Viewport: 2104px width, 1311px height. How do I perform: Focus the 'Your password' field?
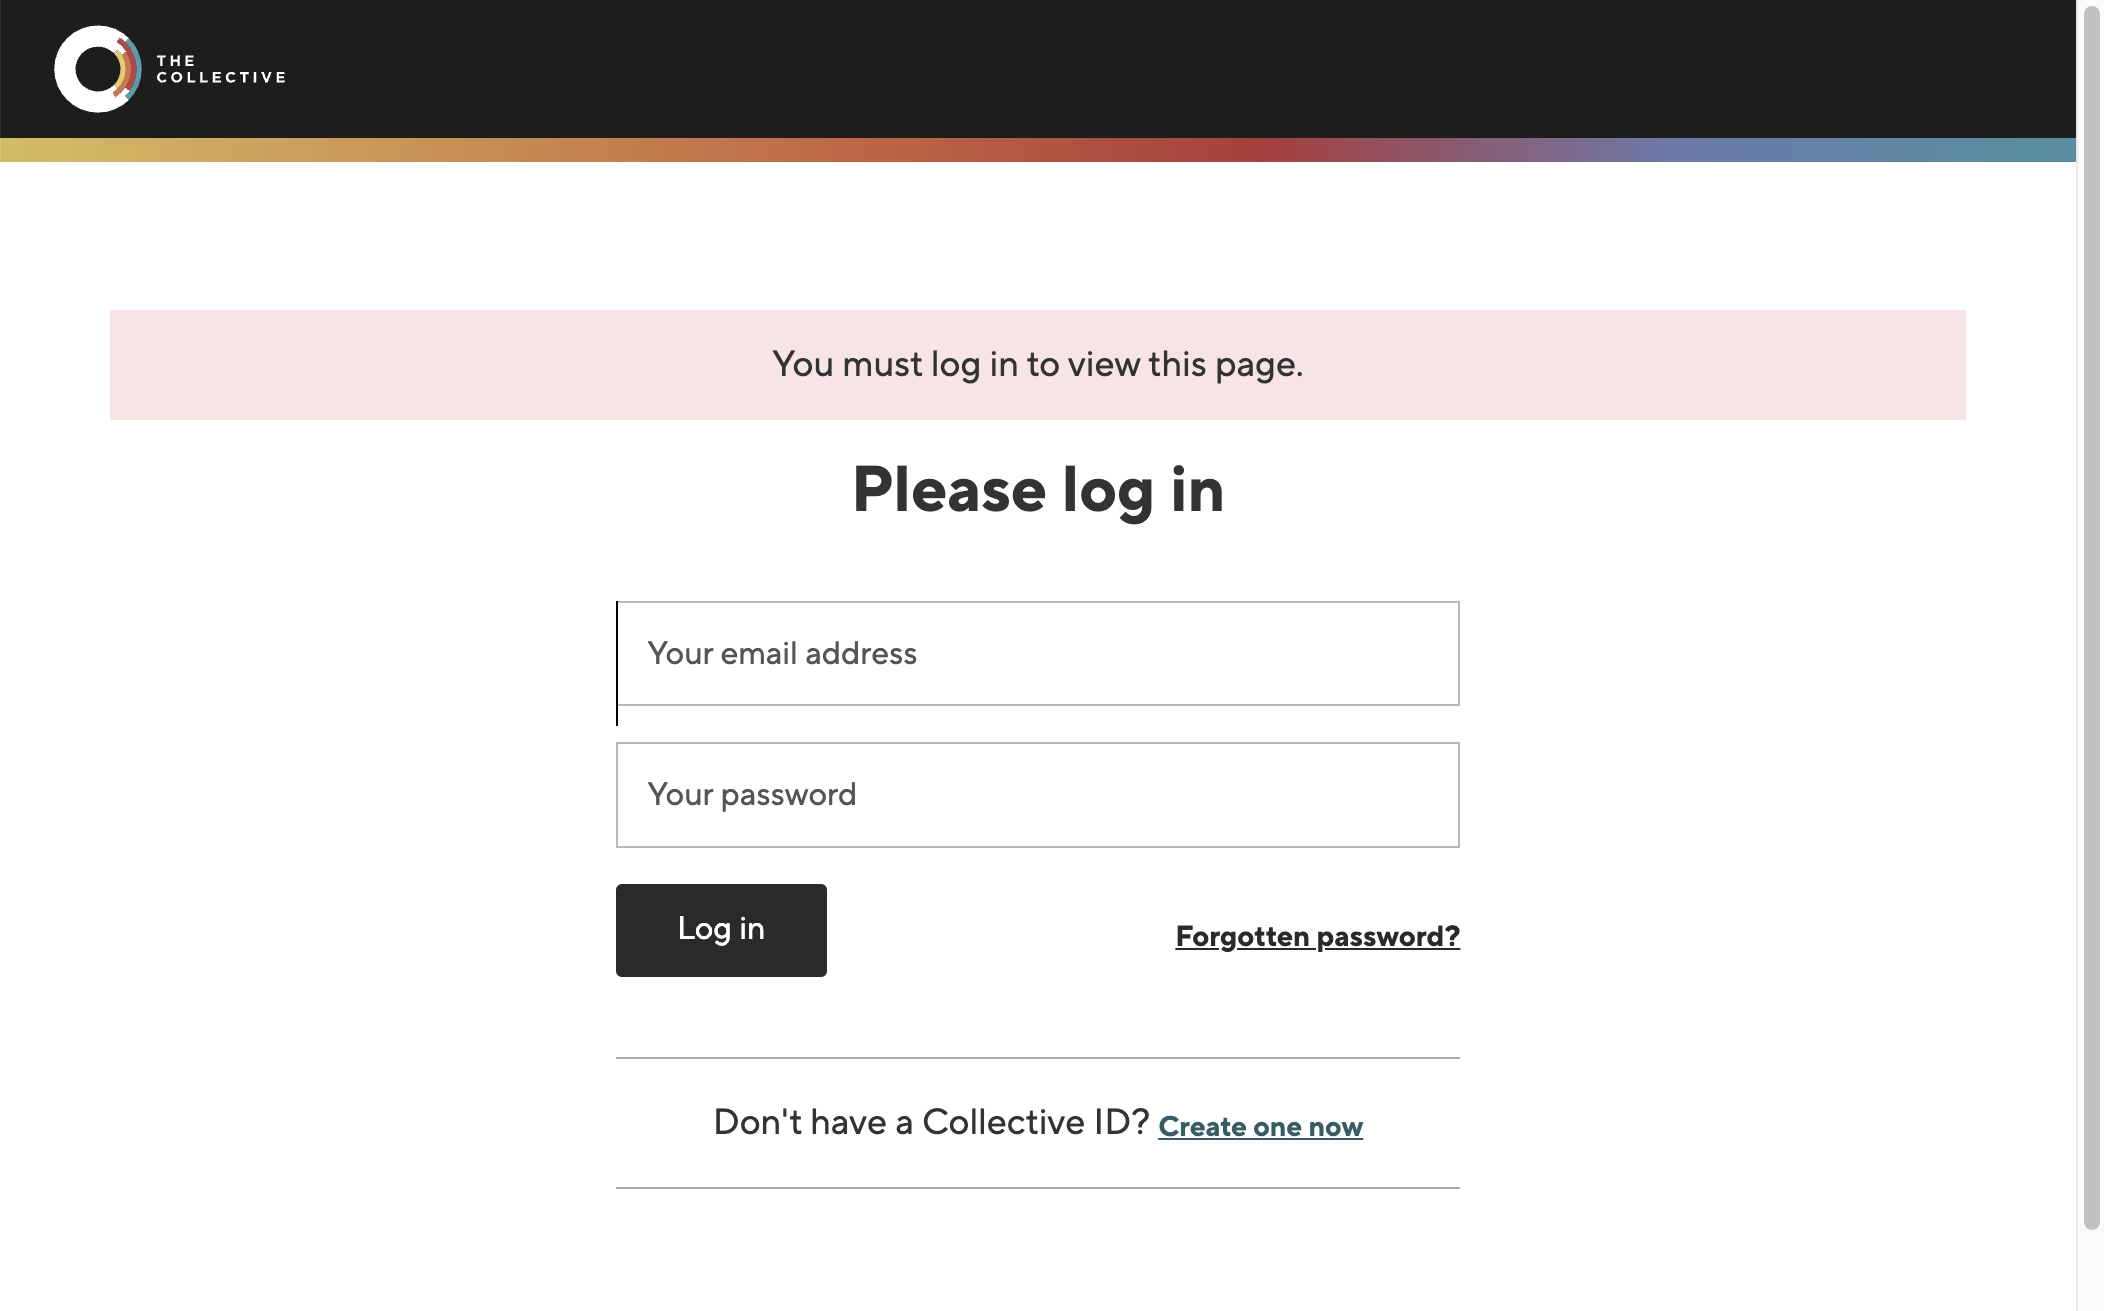[1037, 795]
